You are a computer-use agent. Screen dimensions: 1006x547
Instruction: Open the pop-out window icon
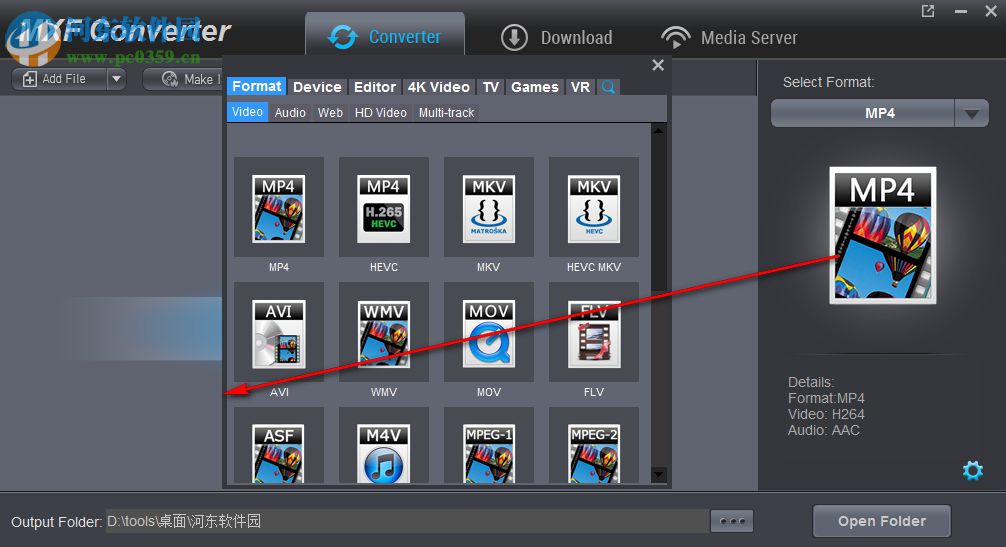coord(928,11)
